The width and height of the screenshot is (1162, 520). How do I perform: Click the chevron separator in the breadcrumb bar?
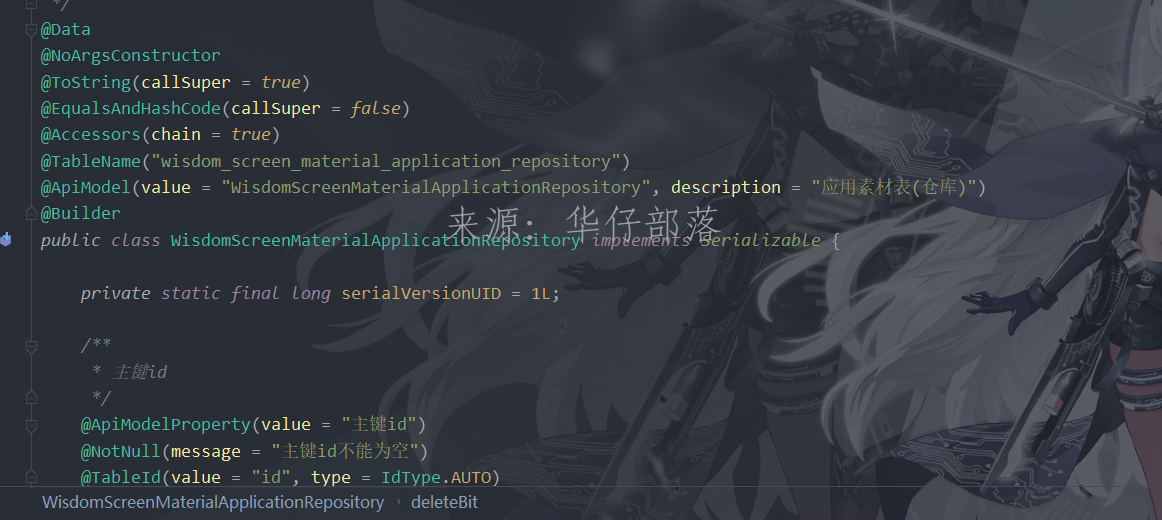[x=398, y=503]
